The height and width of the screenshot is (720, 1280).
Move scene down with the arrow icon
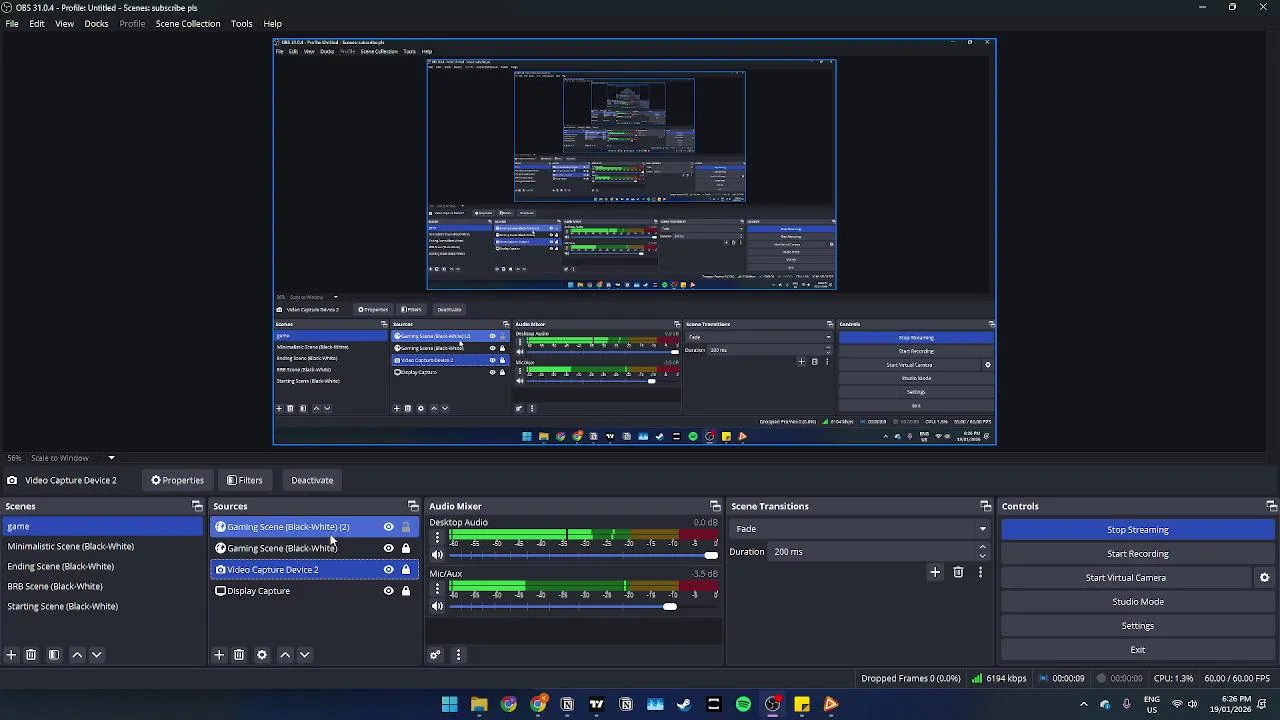pyautogui.click(x=97, y=655)
